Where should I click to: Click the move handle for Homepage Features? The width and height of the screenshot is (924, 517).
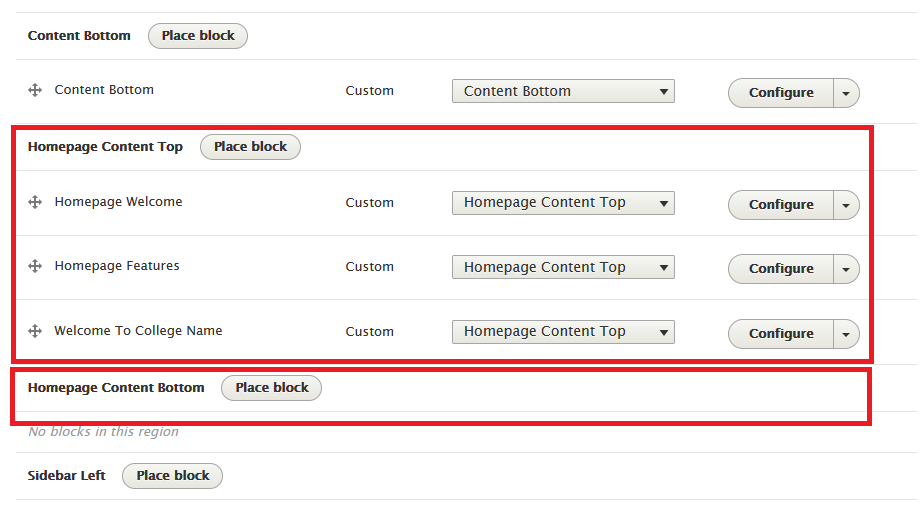35,266
